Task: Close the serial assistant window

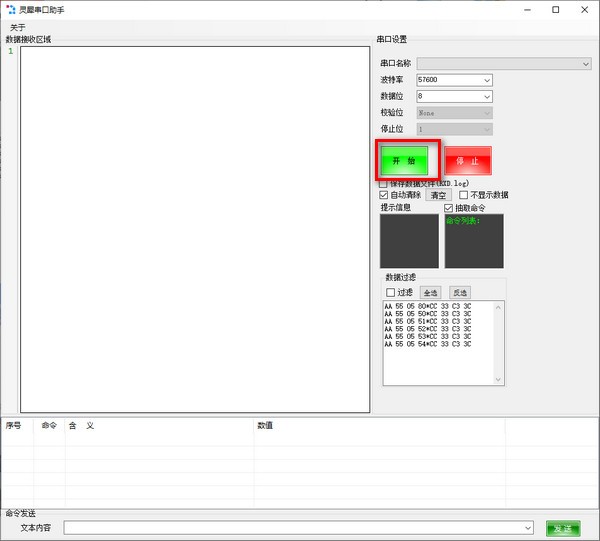Action: point(585,10)
